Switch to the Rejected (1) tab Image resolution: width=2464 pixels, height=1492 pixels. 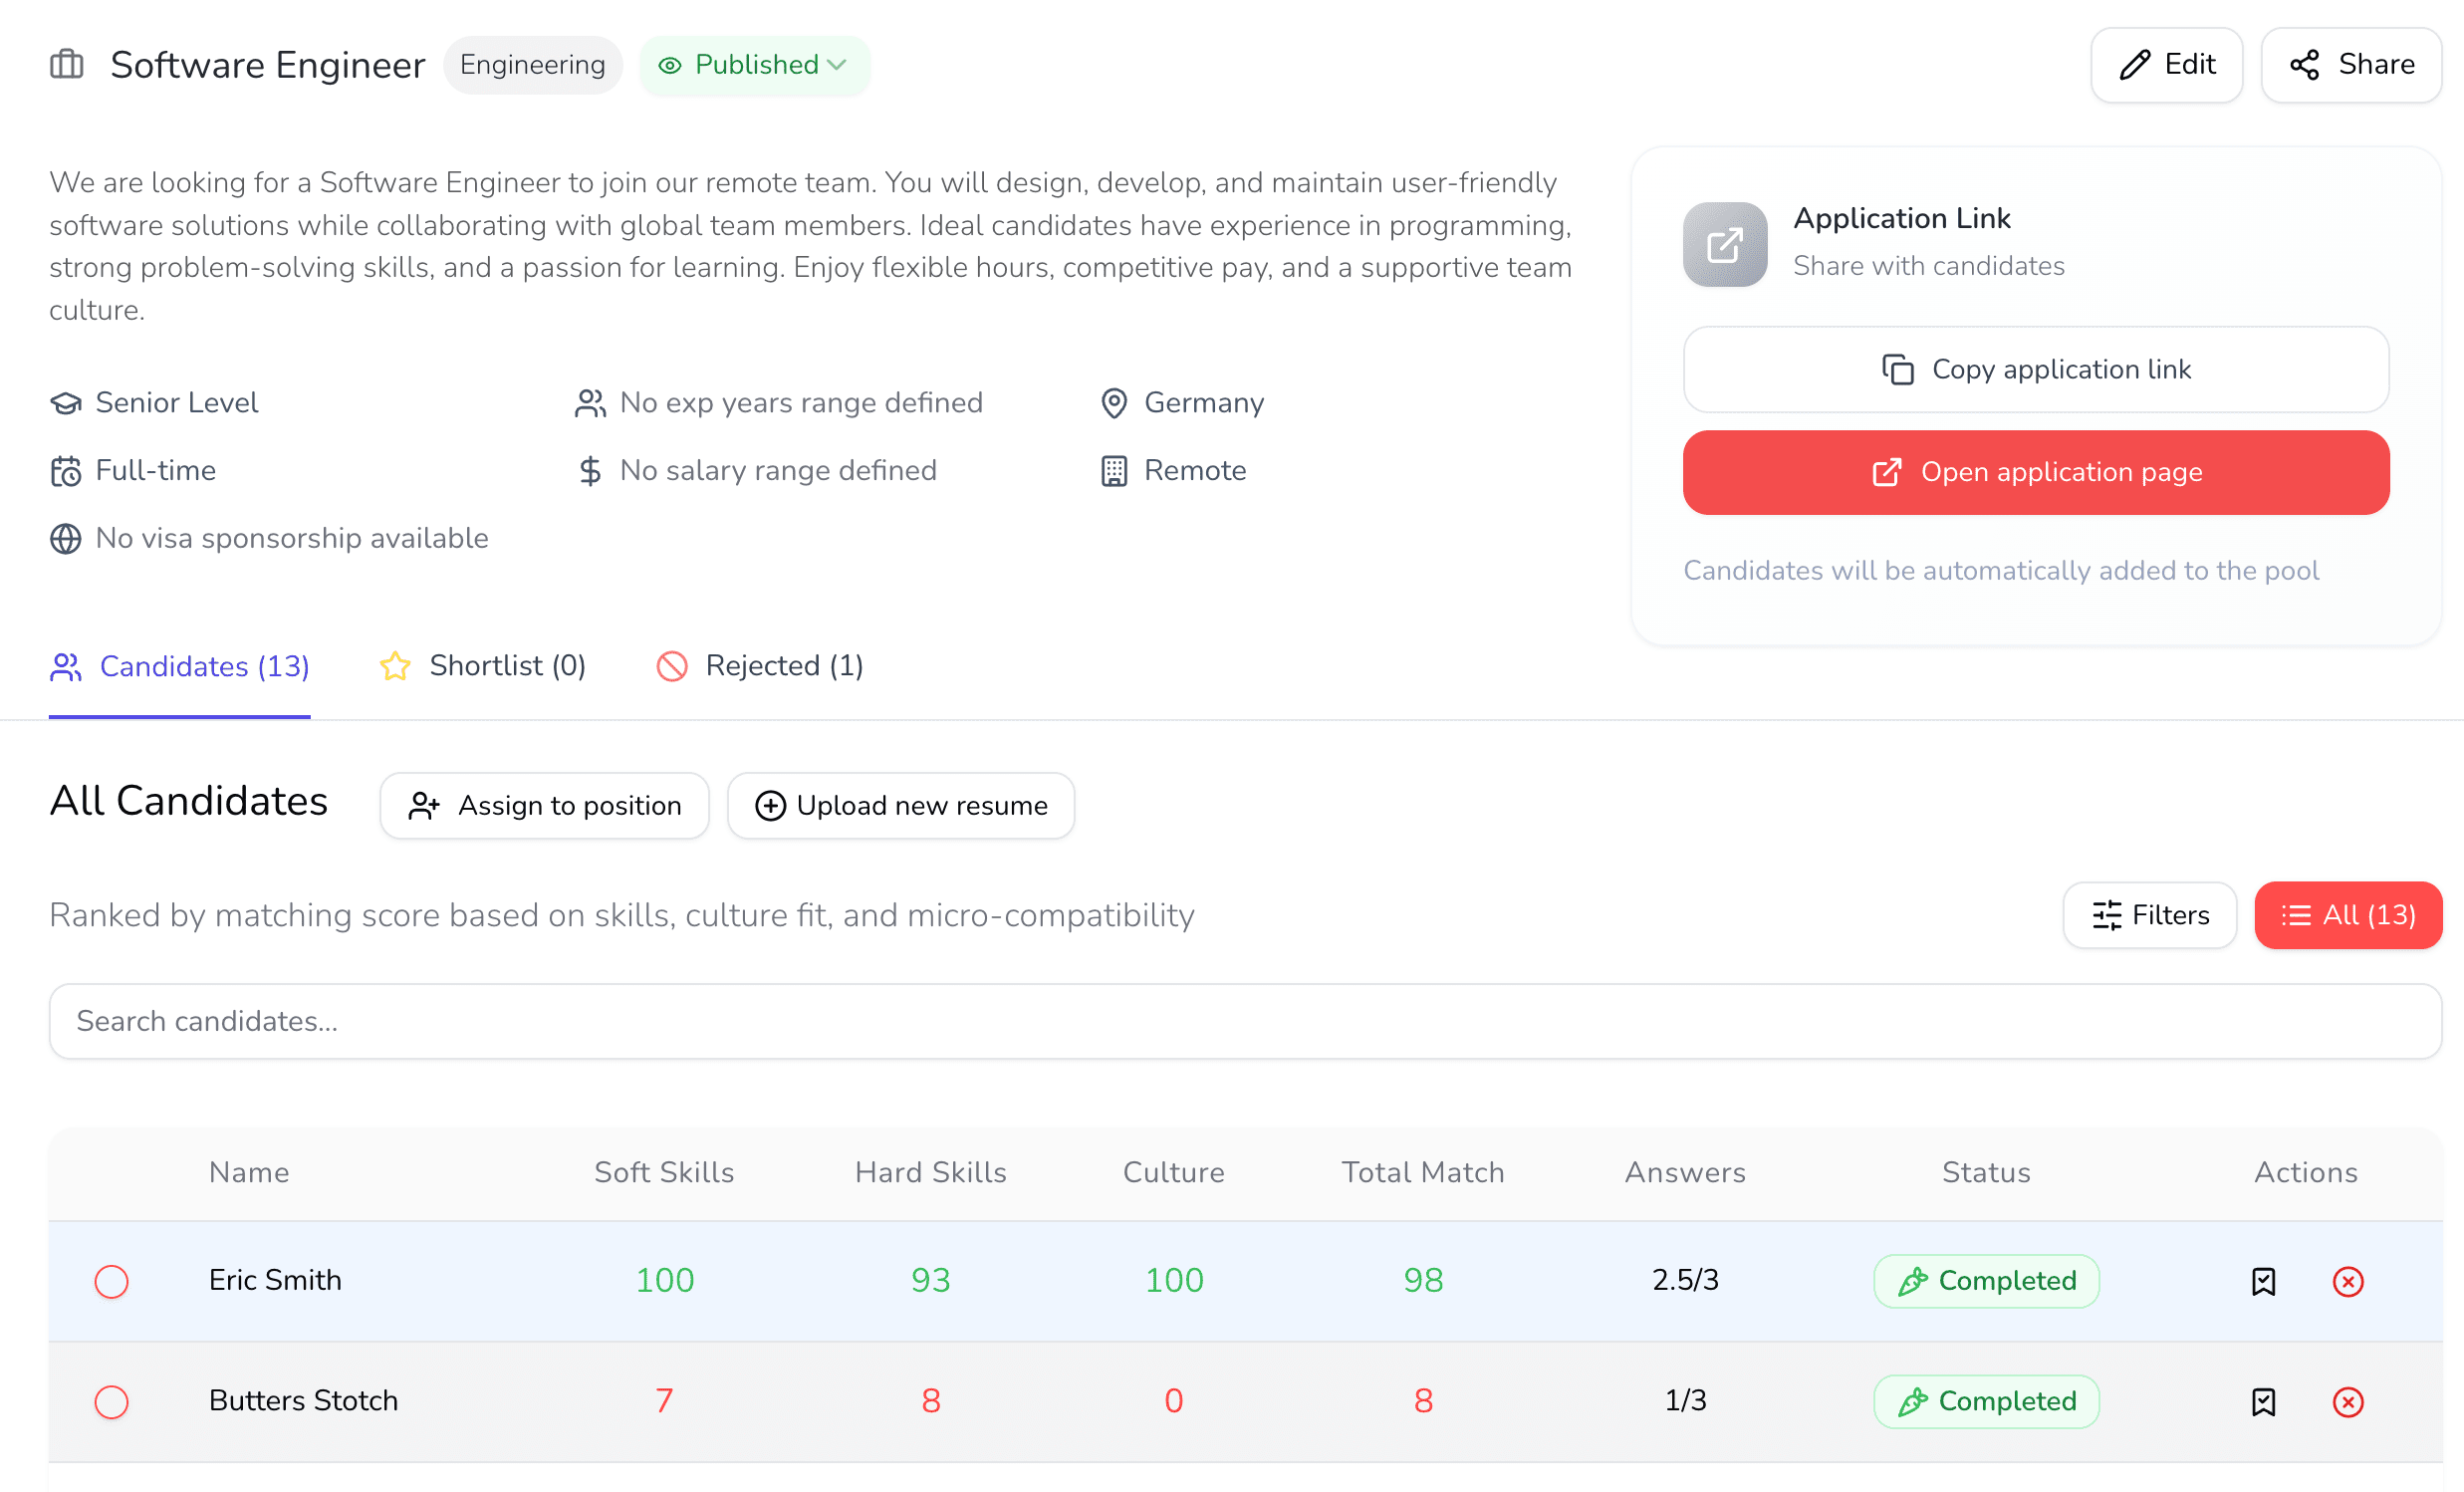point(760,666)
